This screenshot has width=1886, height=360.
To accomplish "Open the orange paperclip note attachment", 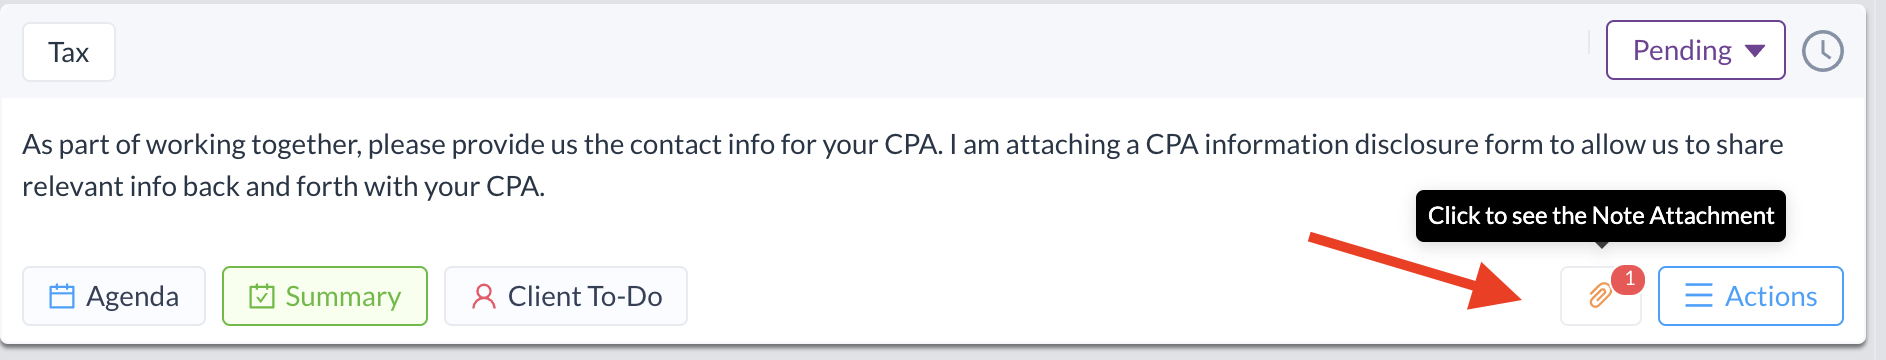I will point(1600,296).
